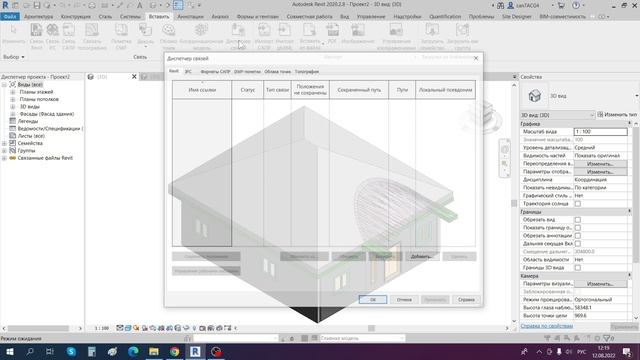Open Google Chrome from the taskbar

174,351
